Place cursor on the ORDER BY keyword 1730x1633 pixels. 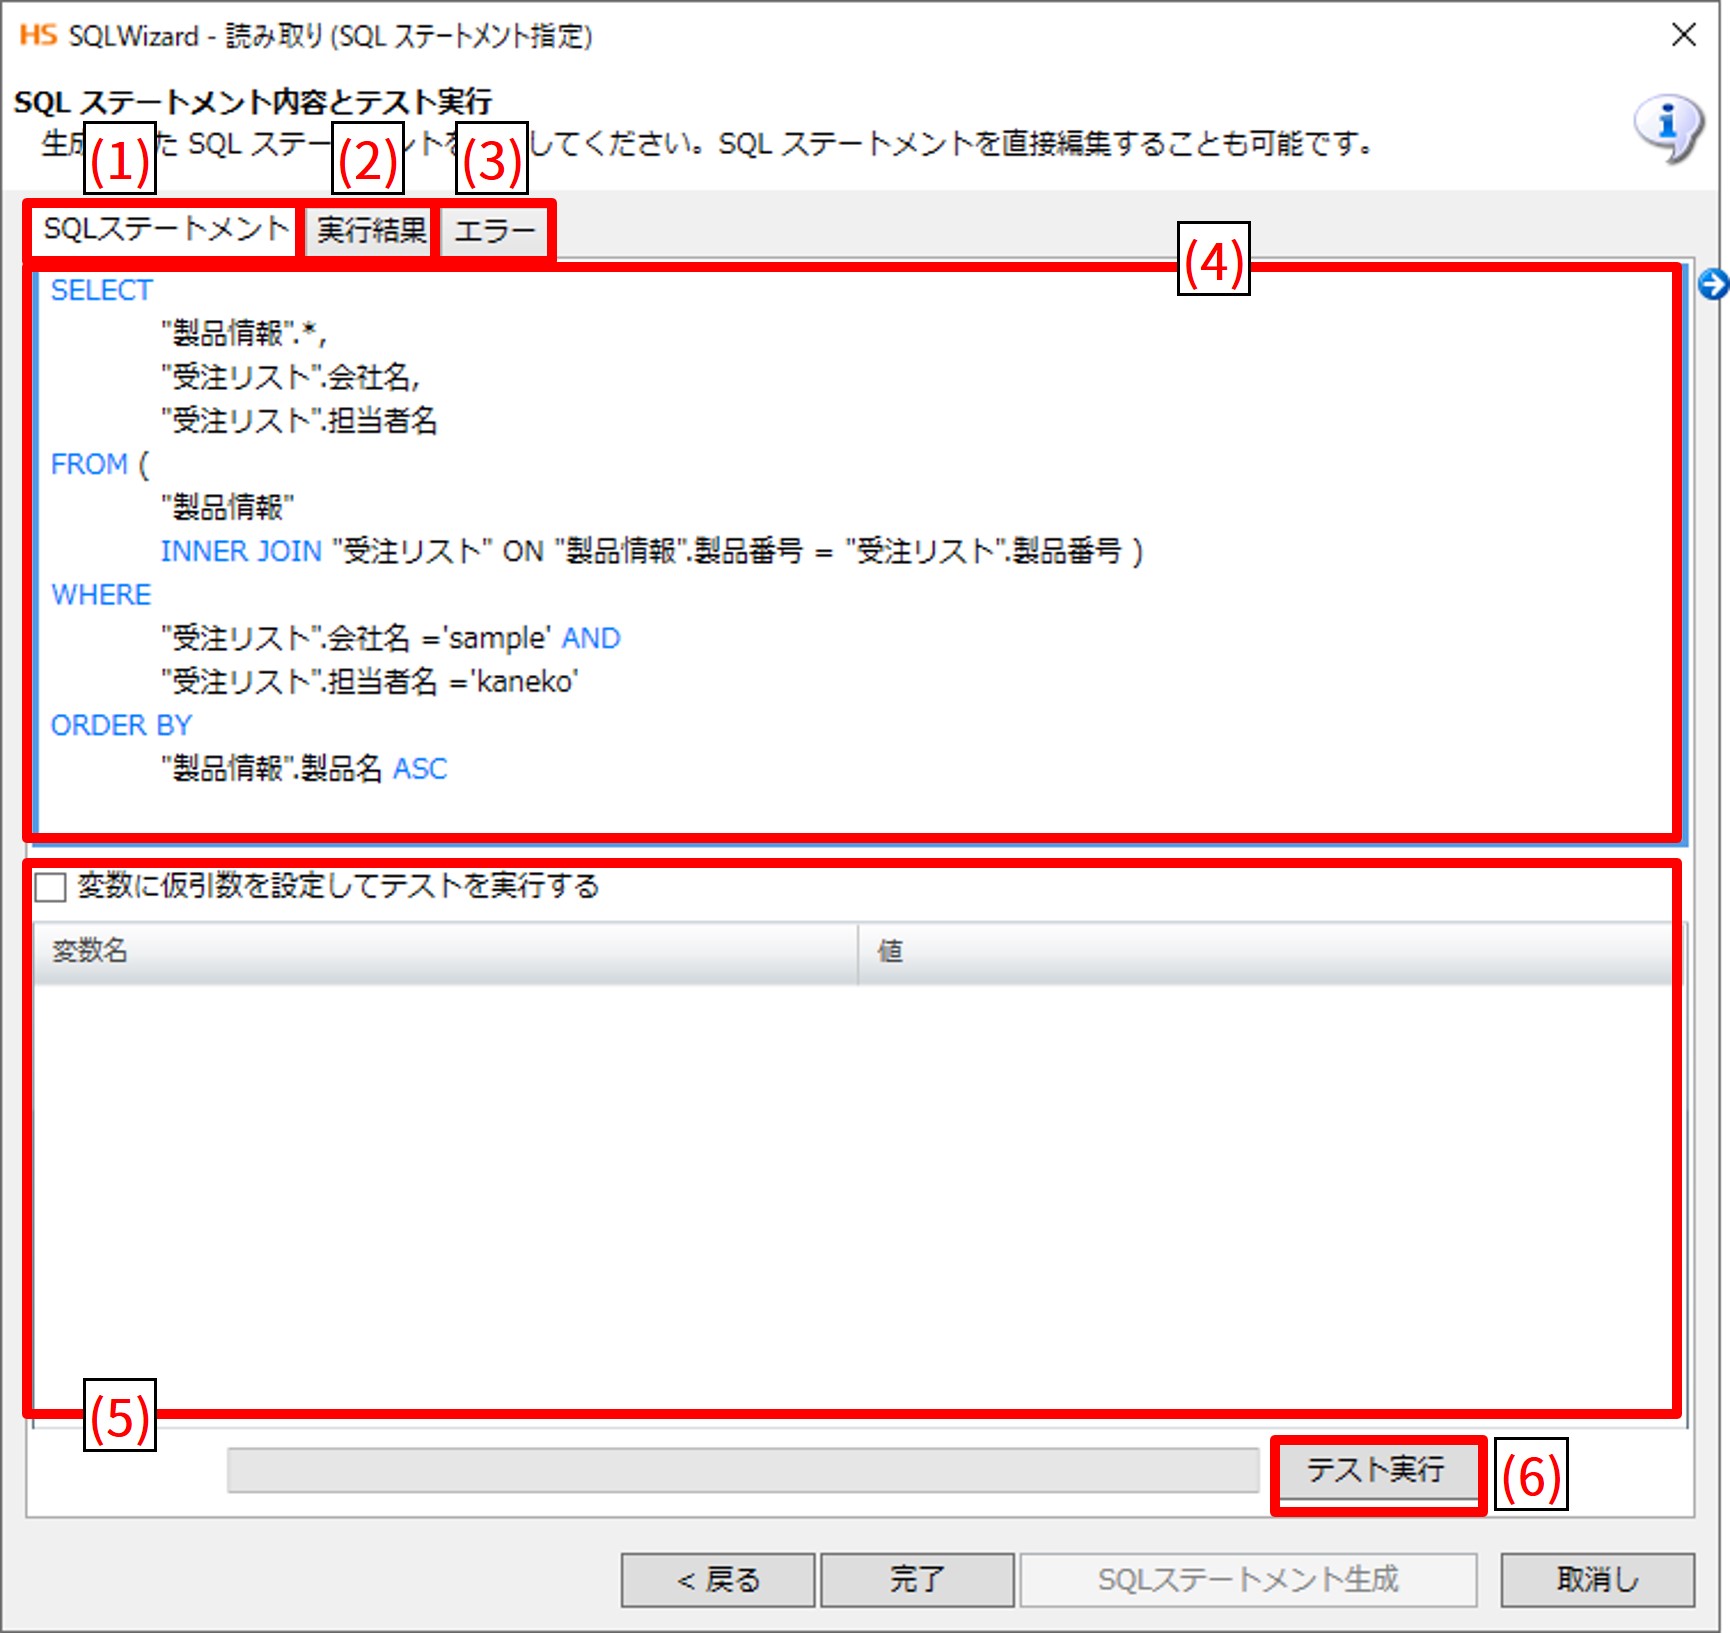pos(121,726)
